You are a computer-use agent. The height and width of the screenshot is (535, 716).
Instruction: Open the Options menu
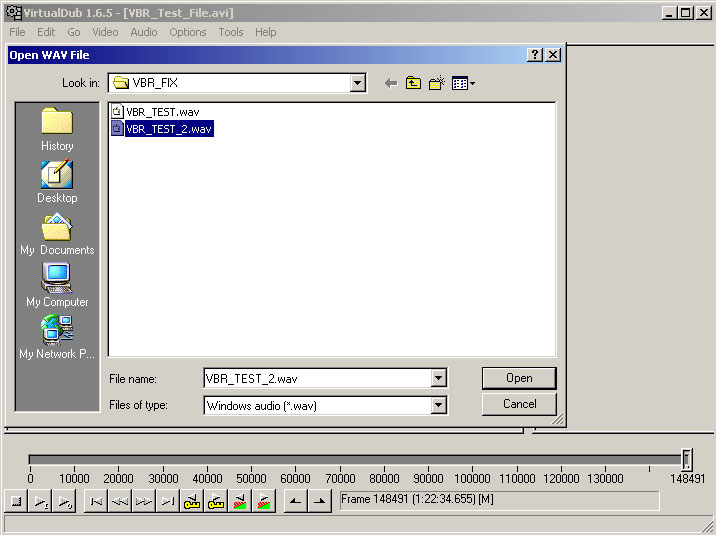188,32
